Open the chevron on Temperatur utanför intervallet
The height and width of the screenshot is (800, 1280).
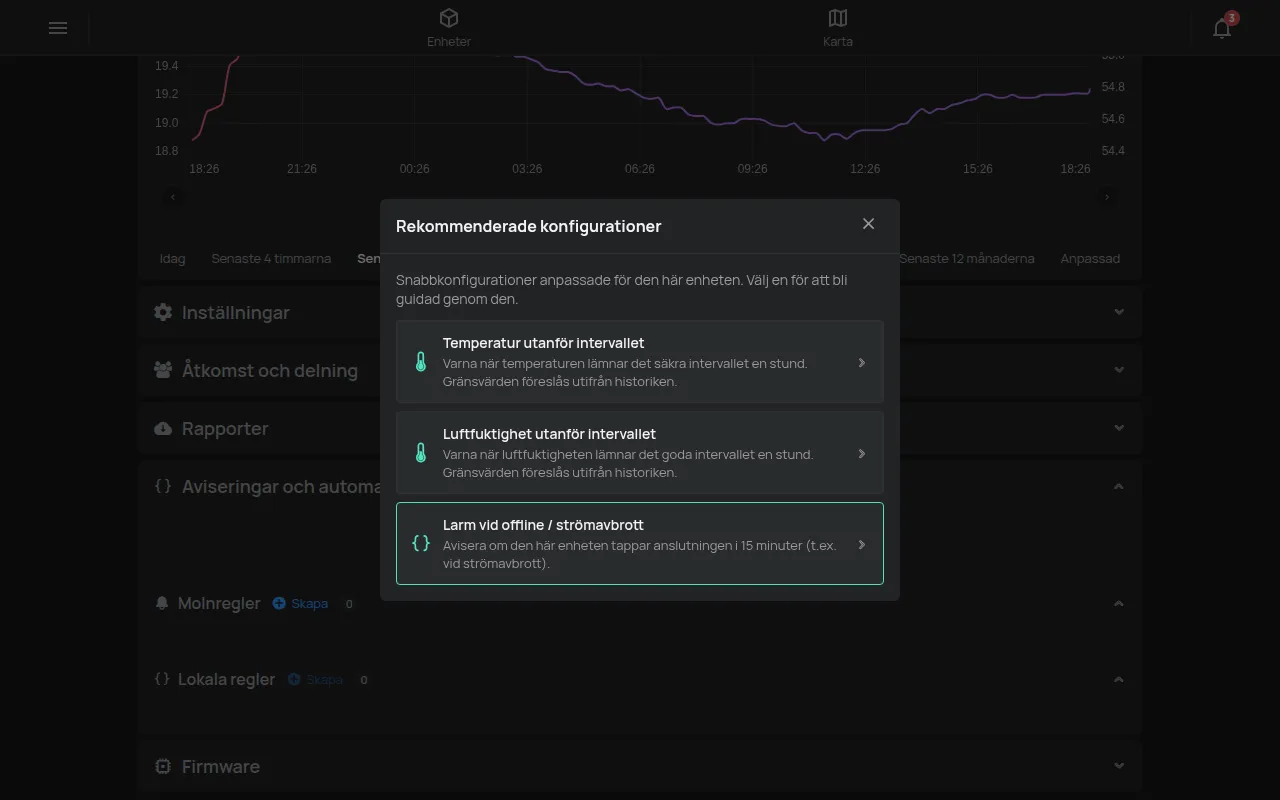[862, 362]
